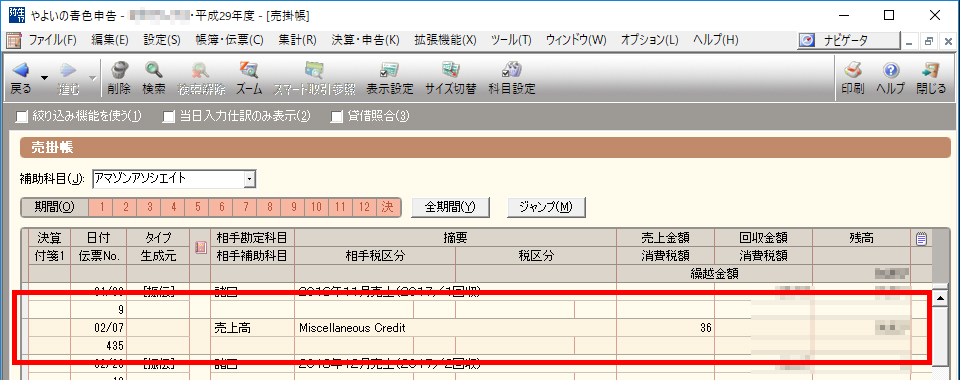The height and width of the screenshot is (380, 960).
Task: Select month 1 in period bar
Action: point(101,207)
